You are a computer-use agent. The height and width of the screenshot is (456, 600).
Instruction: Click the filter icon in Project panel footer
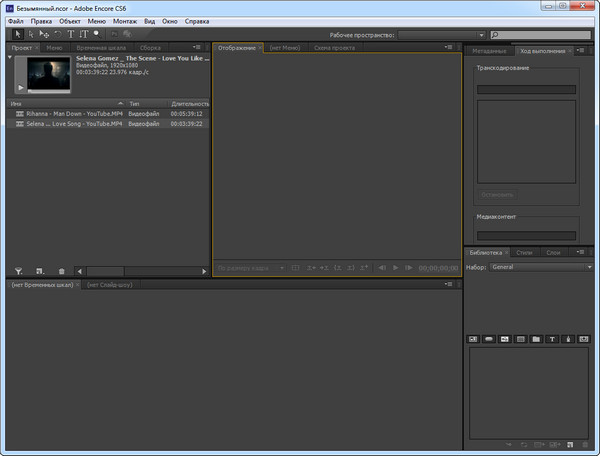18,271
